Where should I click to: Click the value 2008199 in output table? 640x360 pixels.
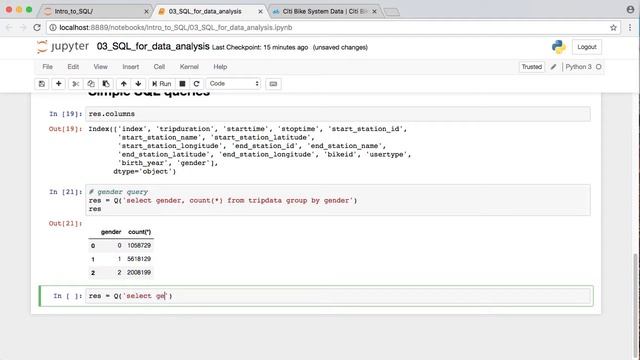click(139, 272)
